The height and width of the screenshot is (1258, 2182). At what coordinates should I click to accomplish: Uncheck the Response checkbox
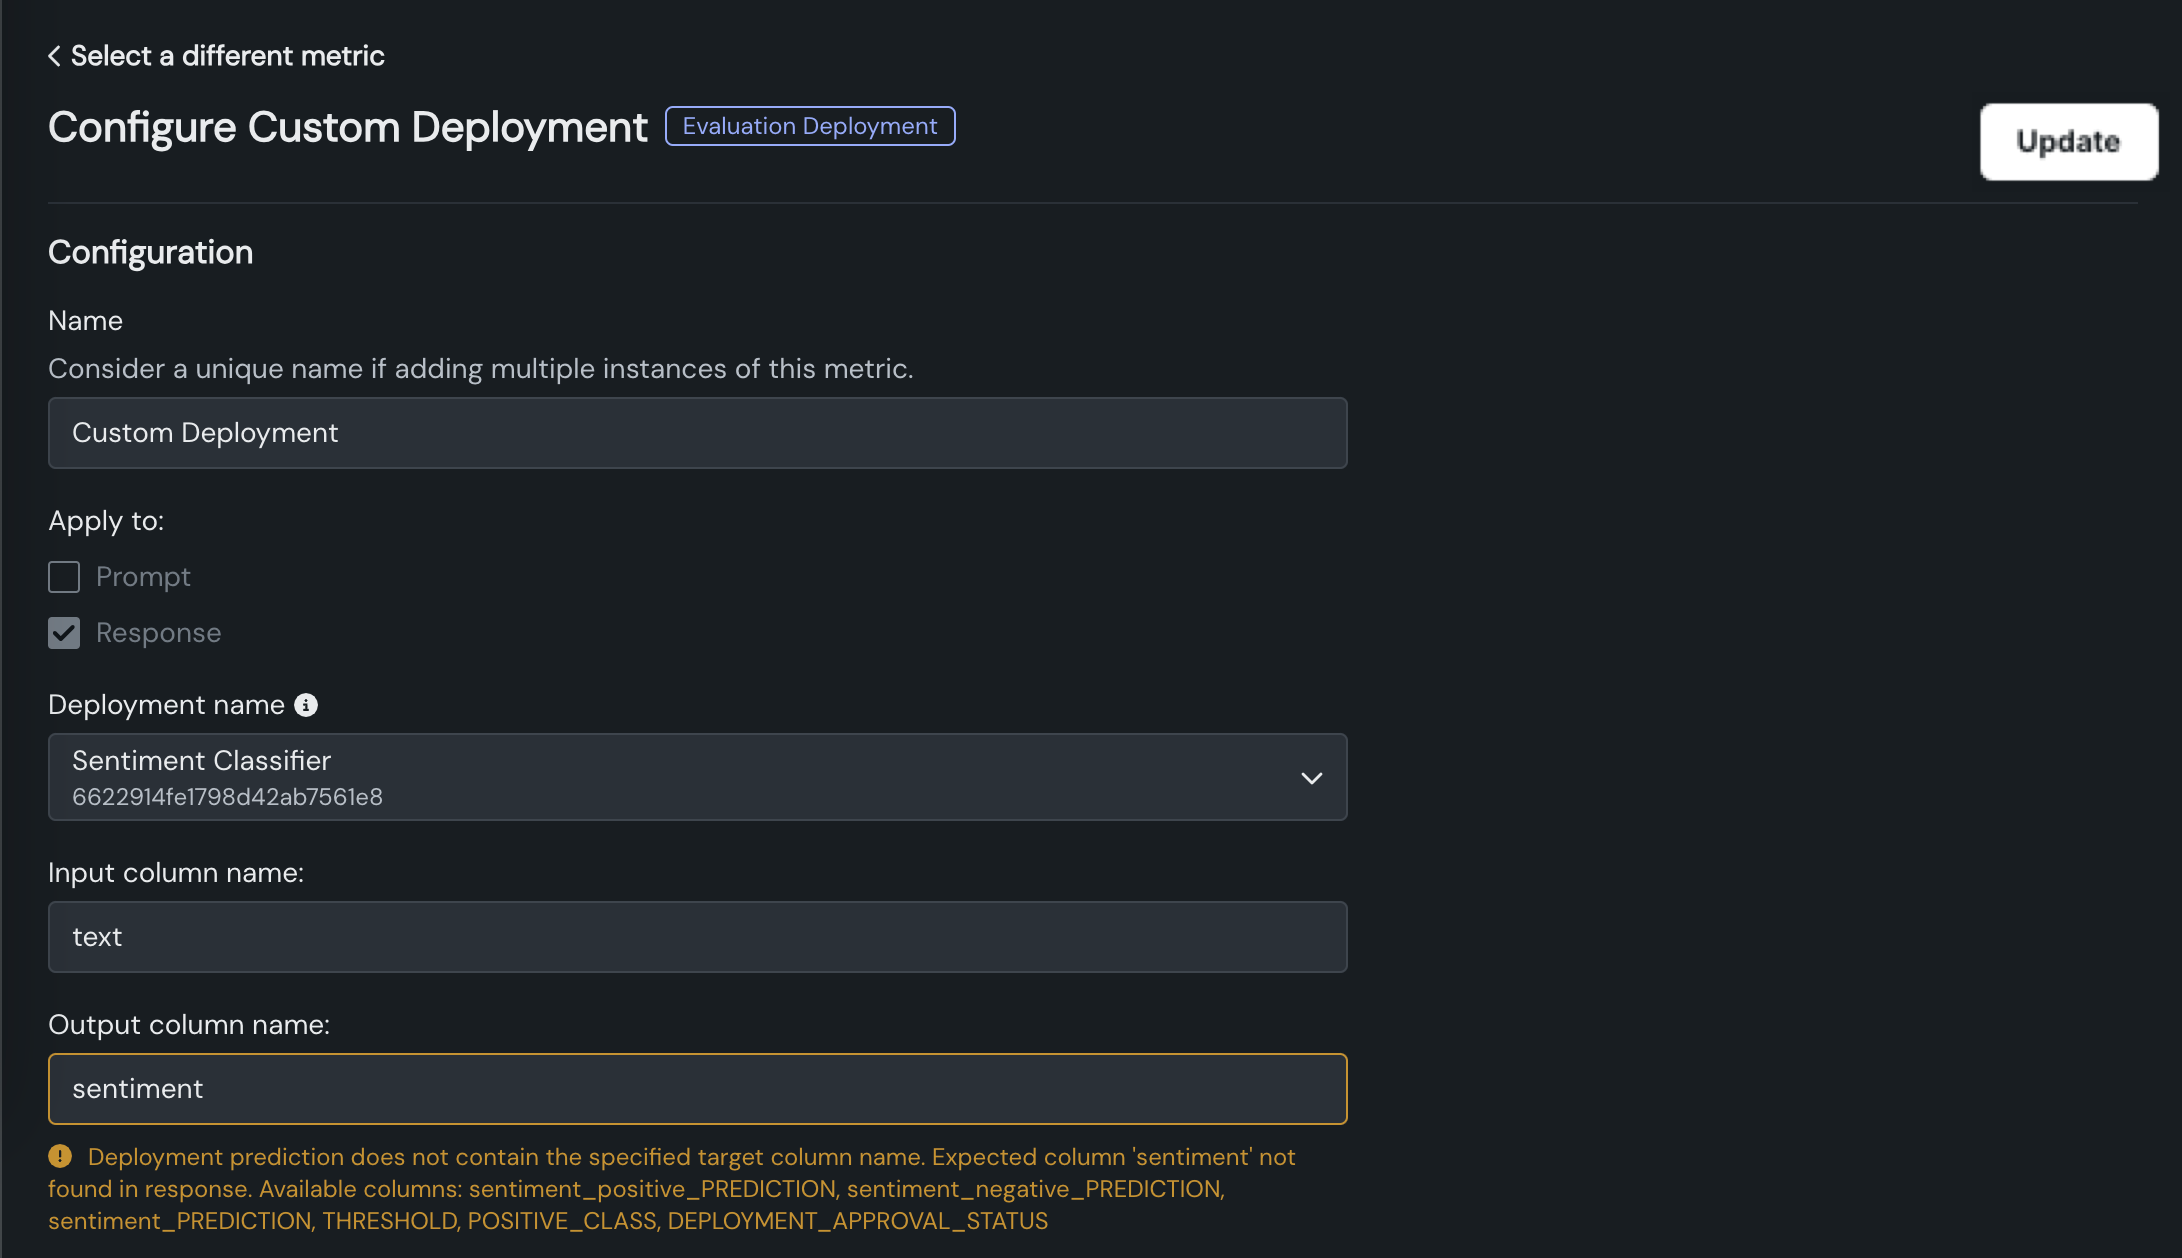(x=64, y=633)
